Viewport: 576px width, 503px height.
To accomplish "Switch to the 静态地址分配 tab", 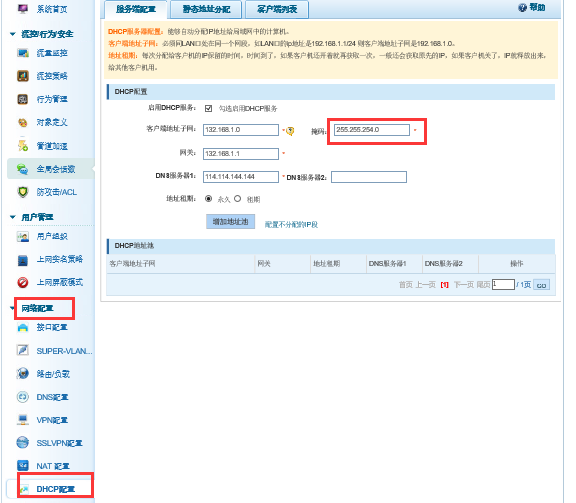I will tap(206, 9).
